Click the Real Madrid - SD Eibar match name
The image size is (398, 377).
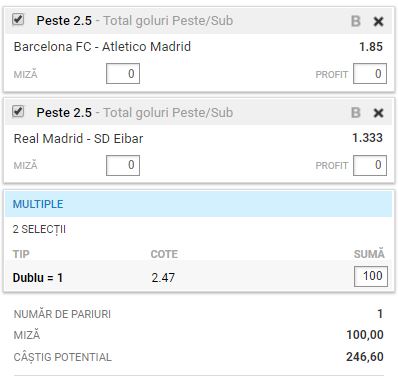(78, 138)
